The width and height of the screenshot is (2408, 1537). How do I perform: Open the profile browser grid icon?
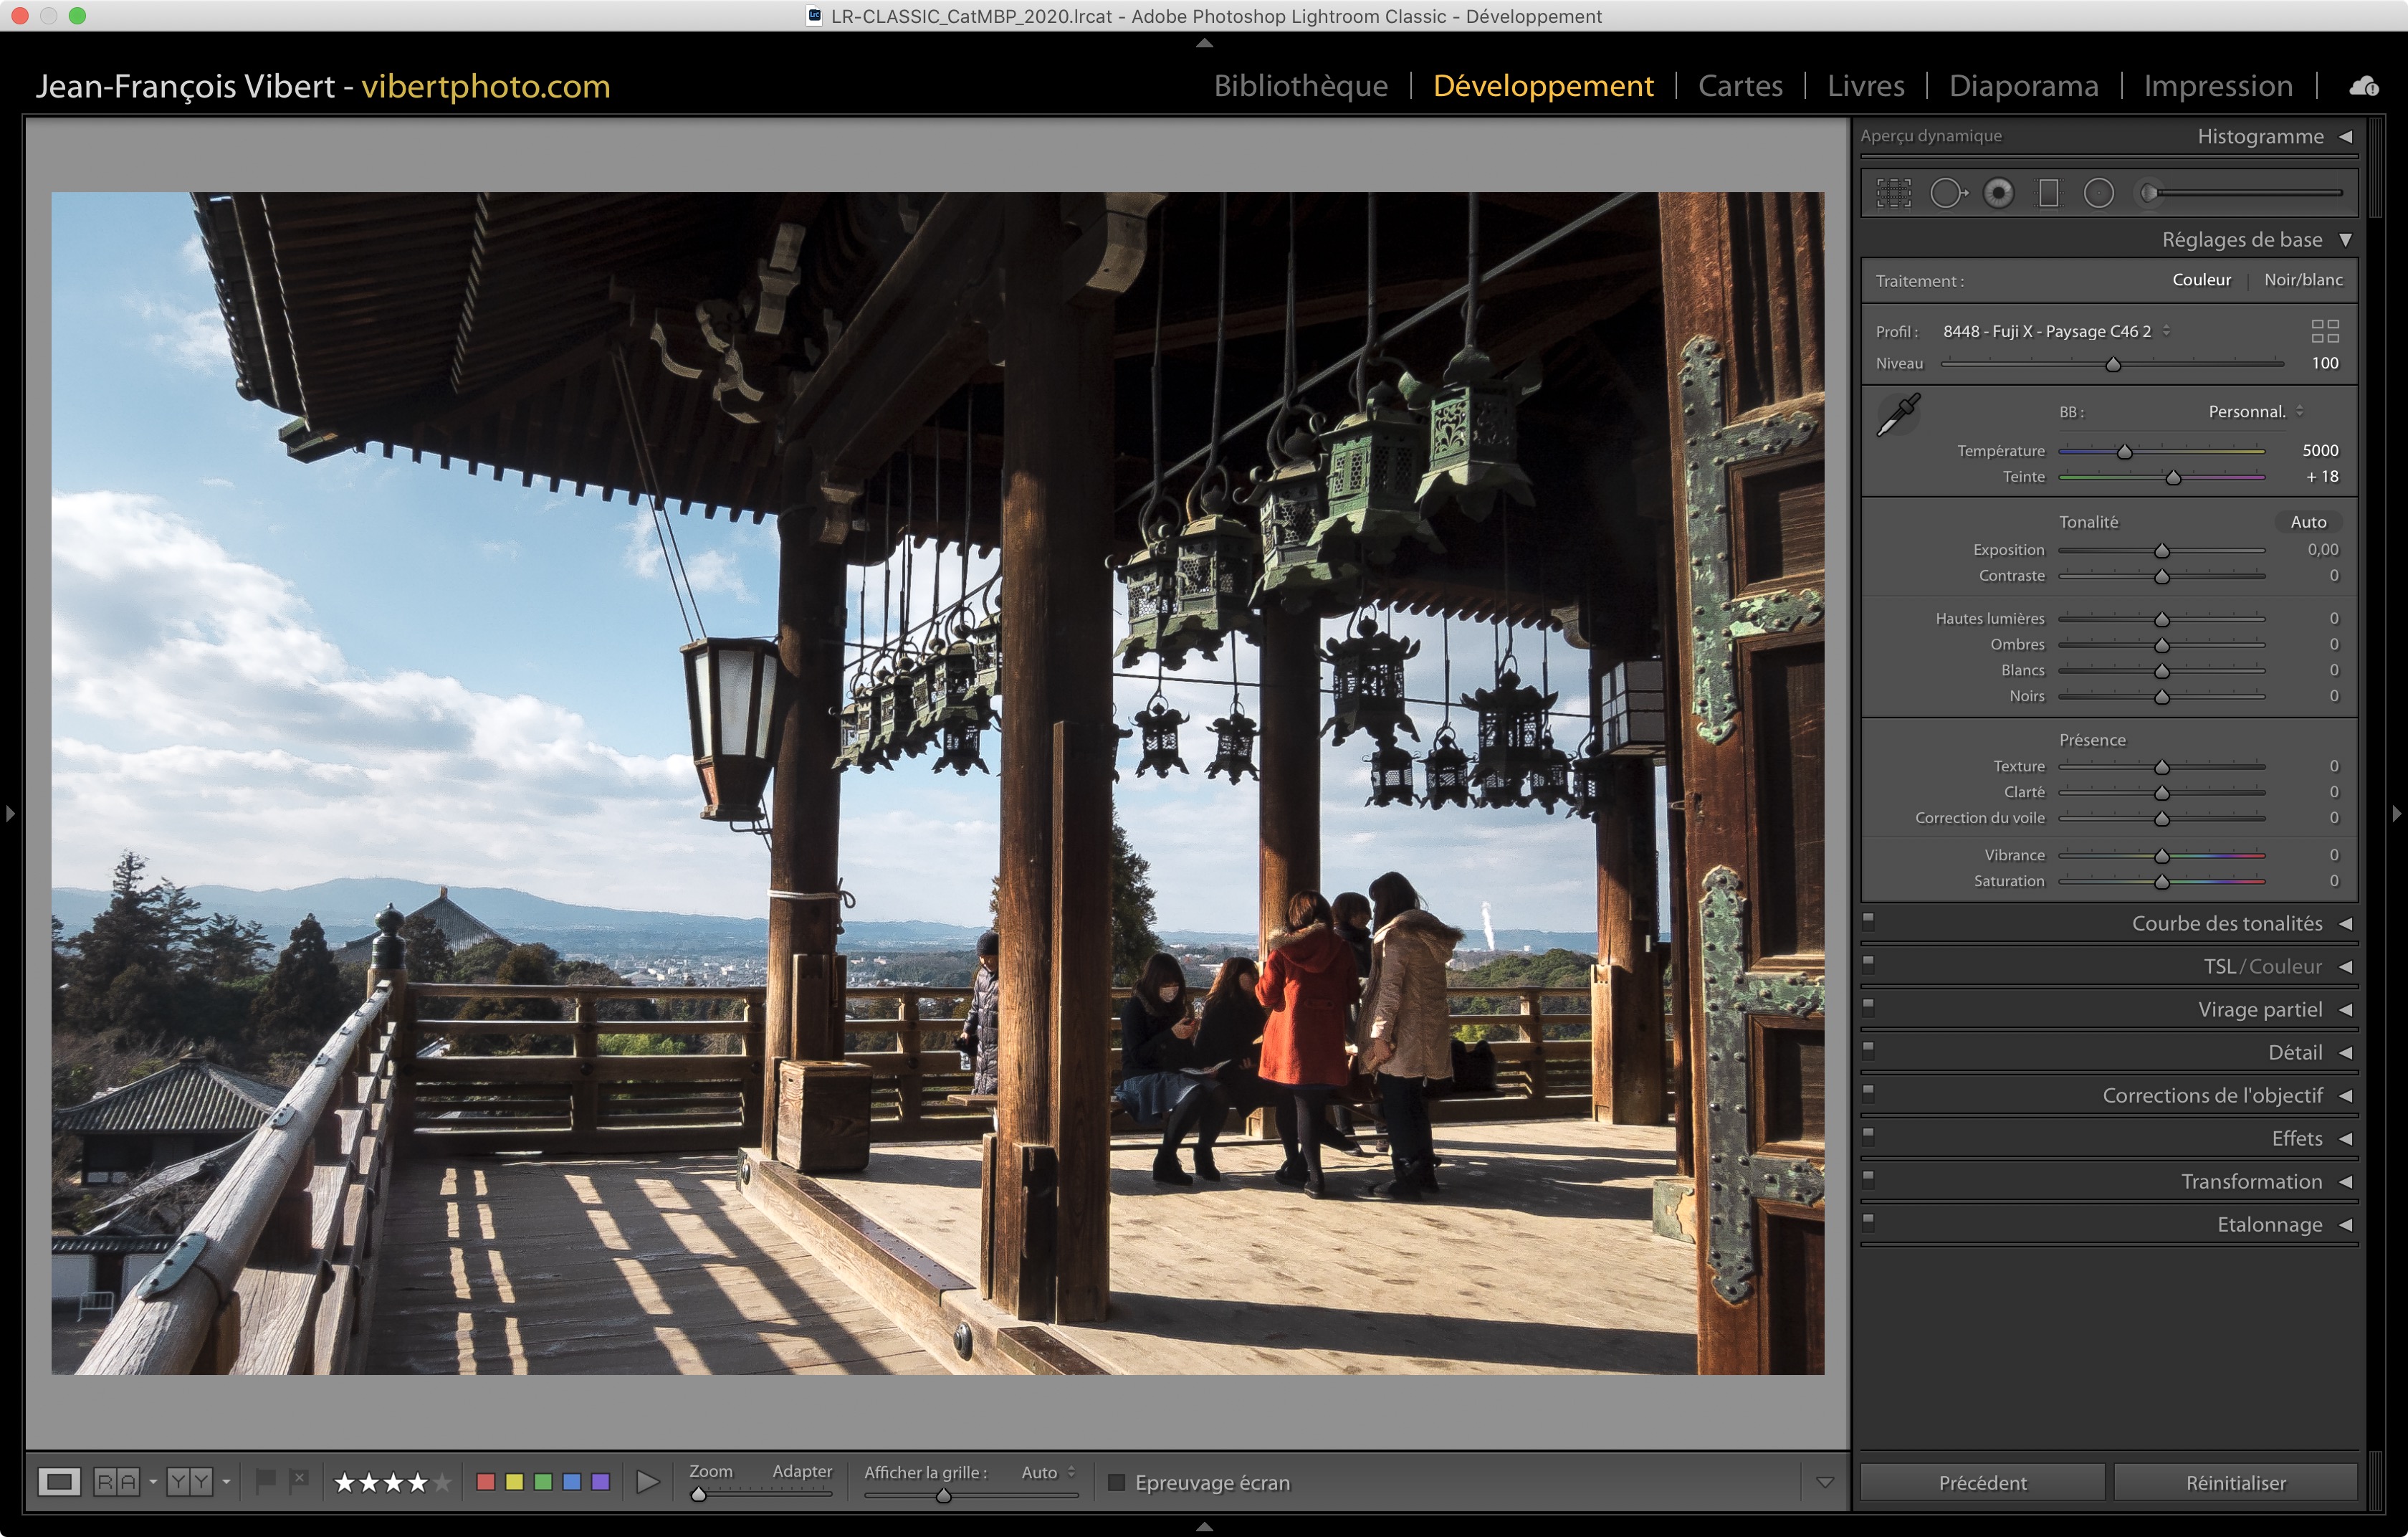(x=2325, y=331)
